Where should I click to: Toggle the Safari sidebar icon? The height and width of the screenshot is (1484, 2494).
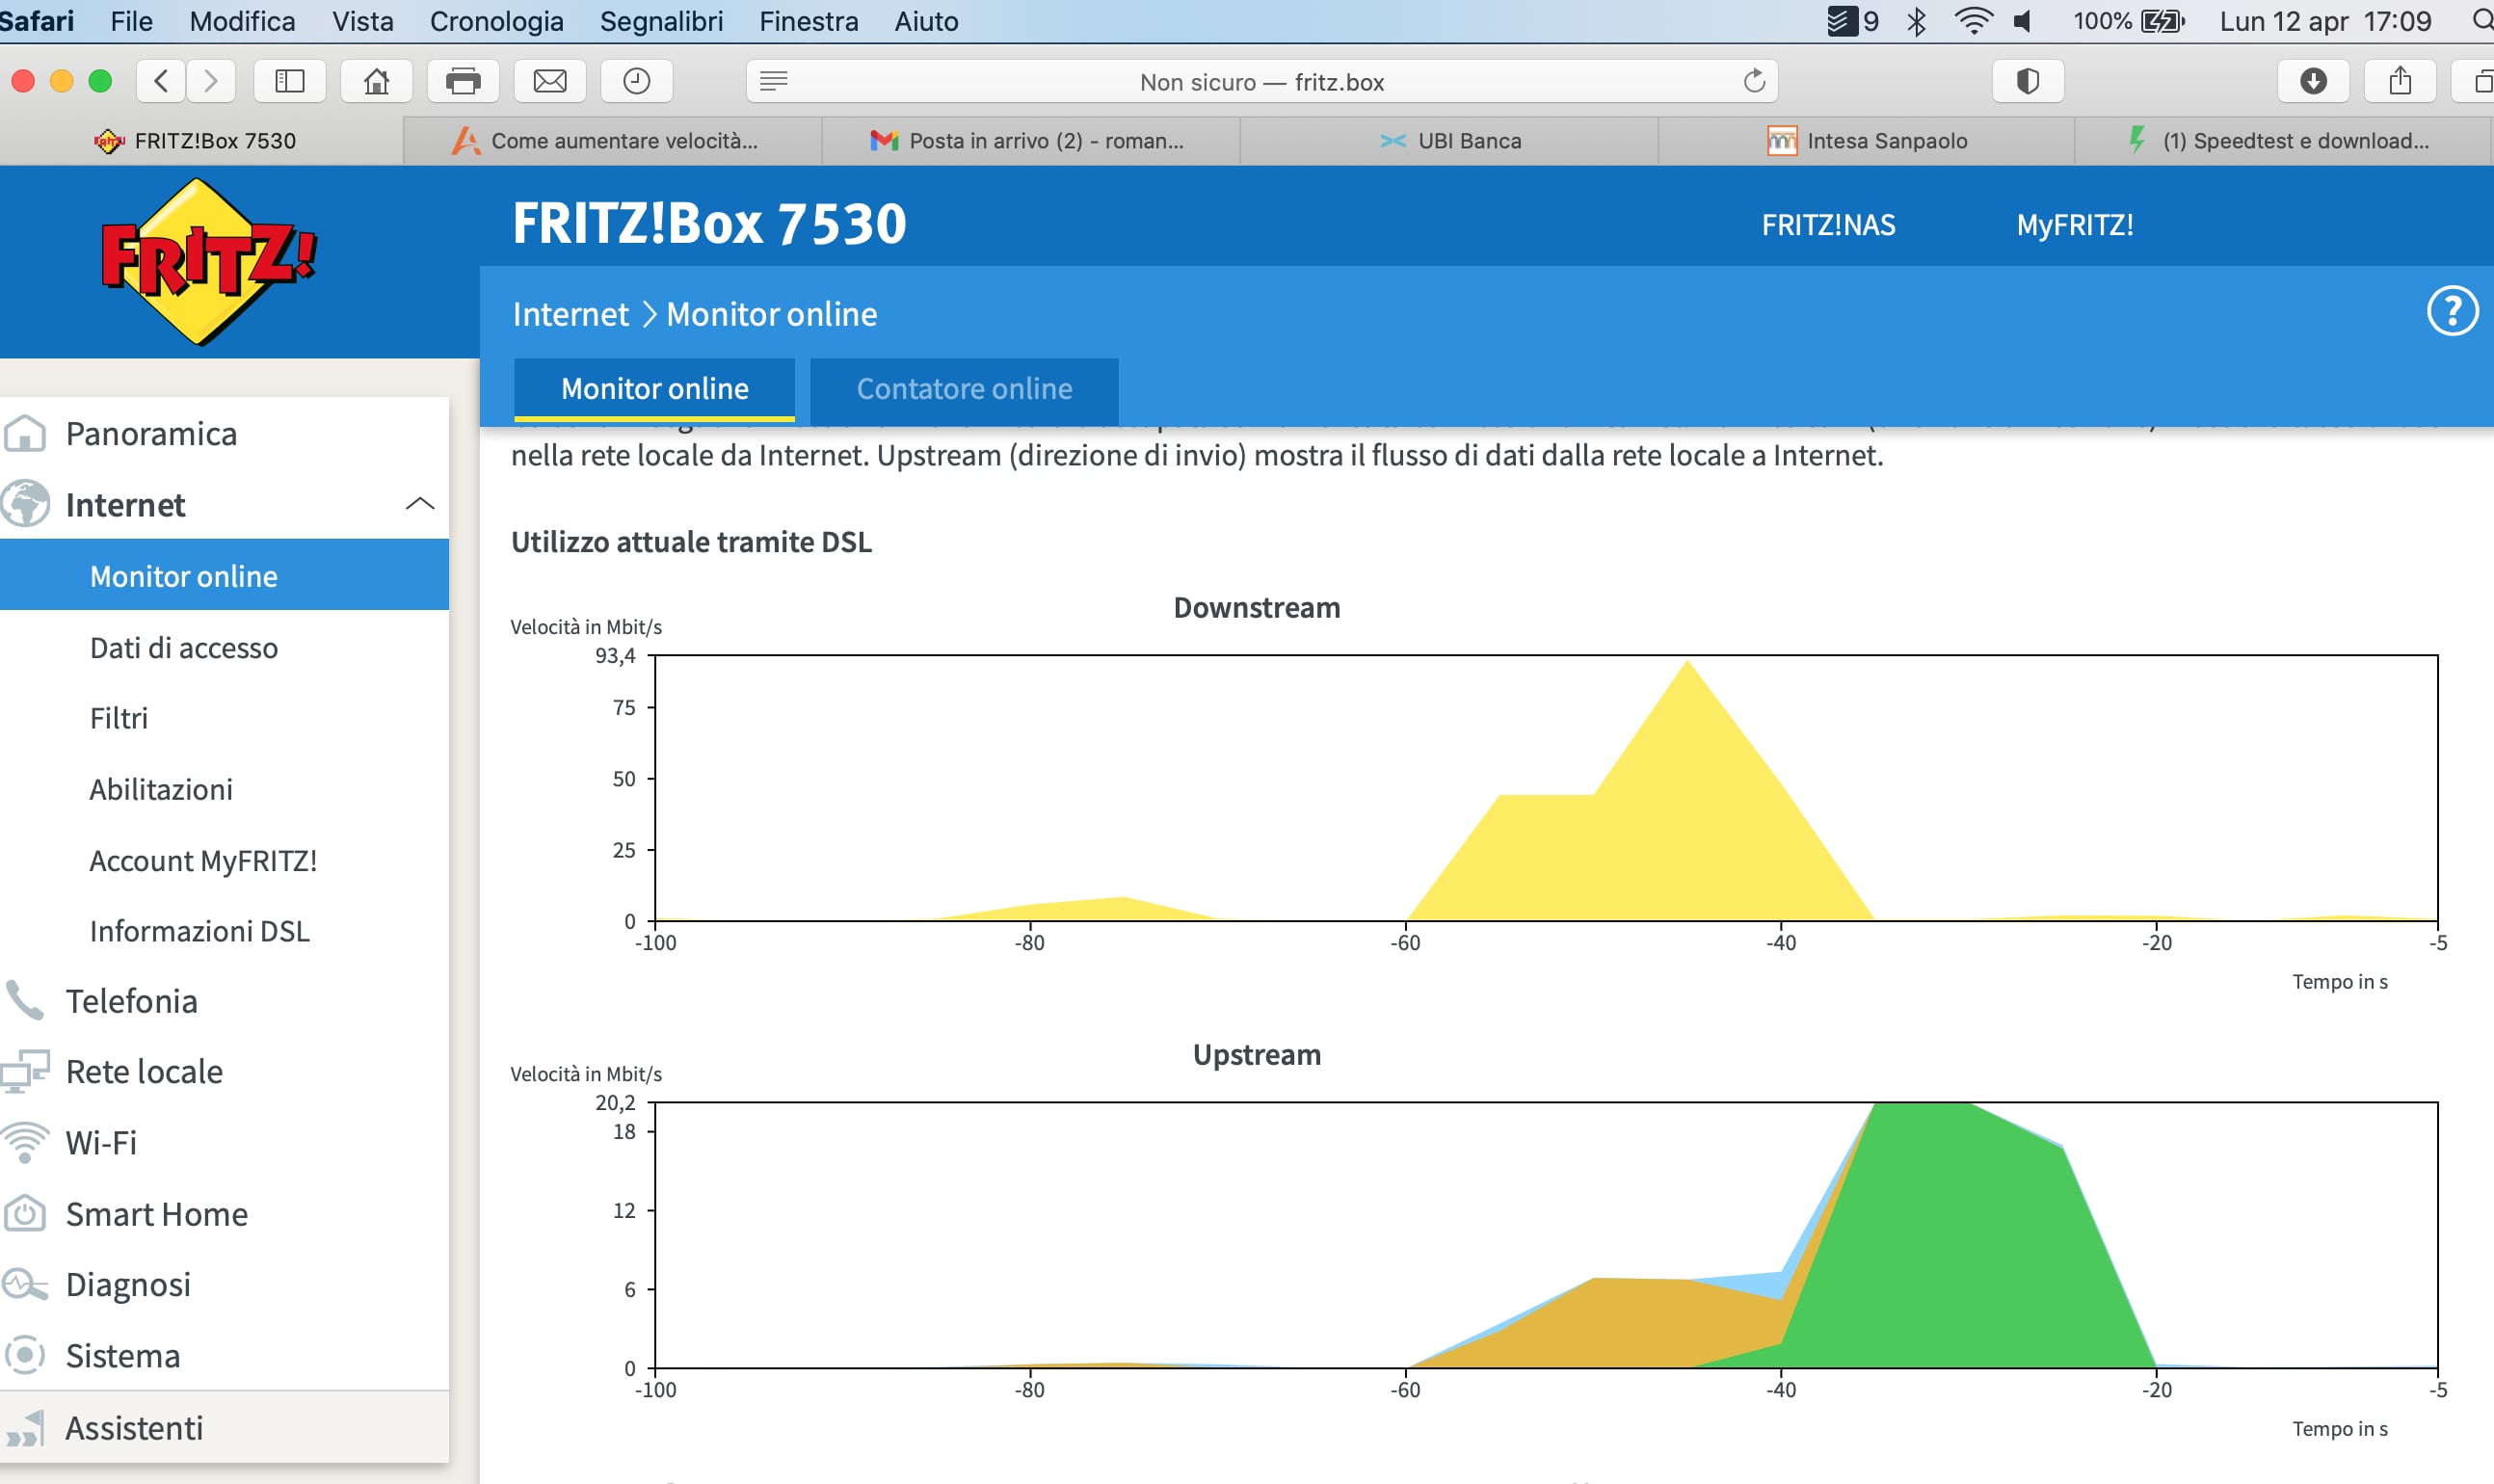289,81
